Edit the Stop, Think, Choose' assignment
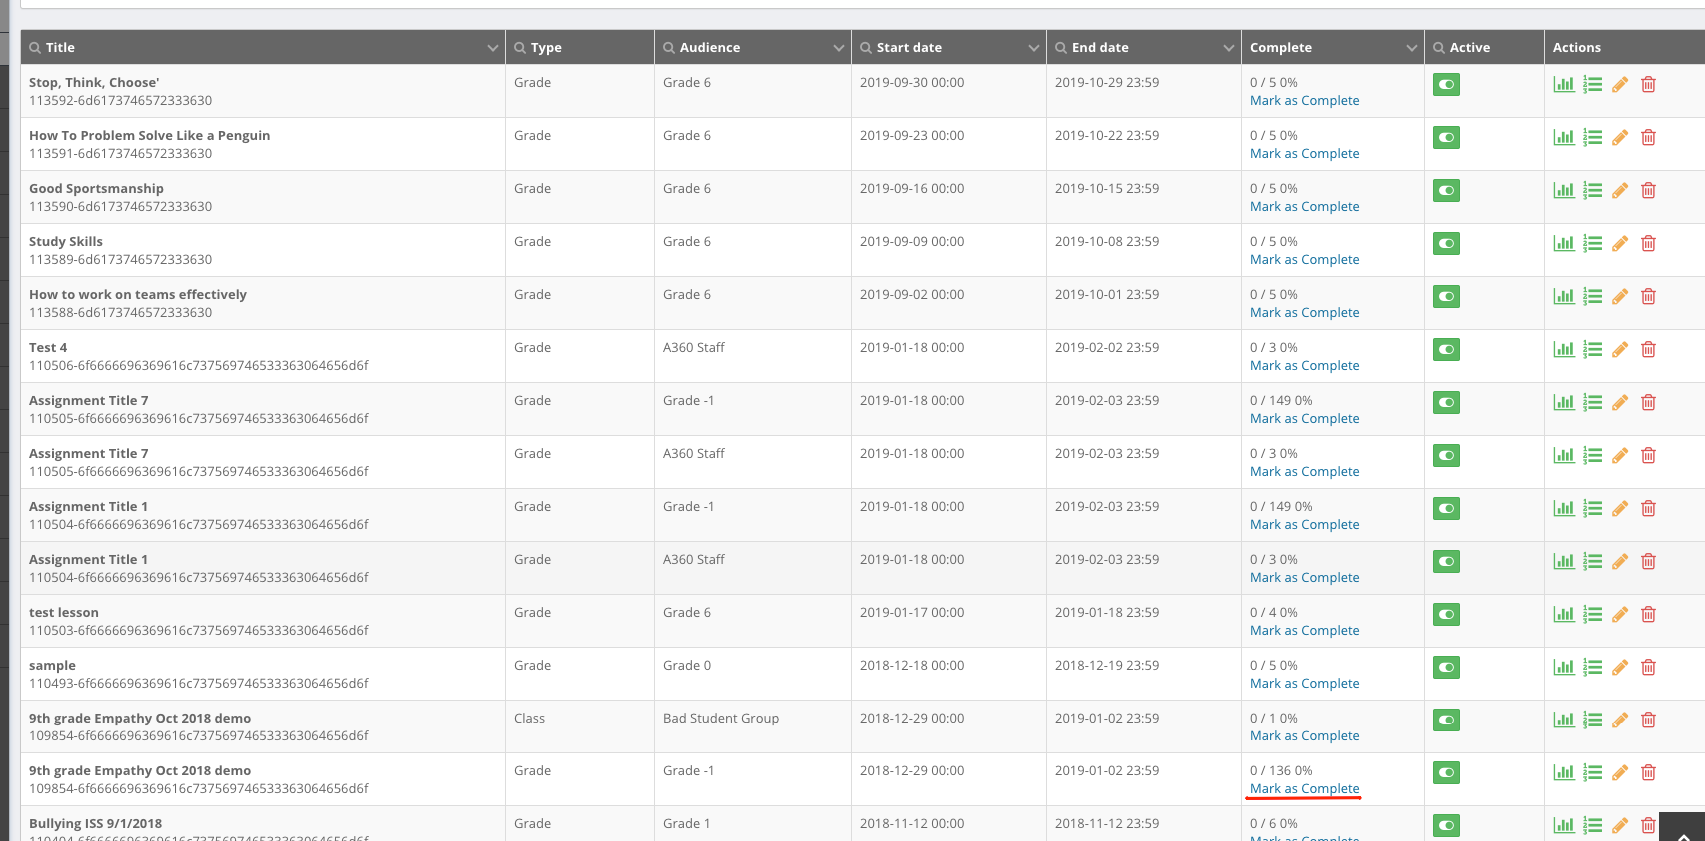 [x=1620, y=85]
